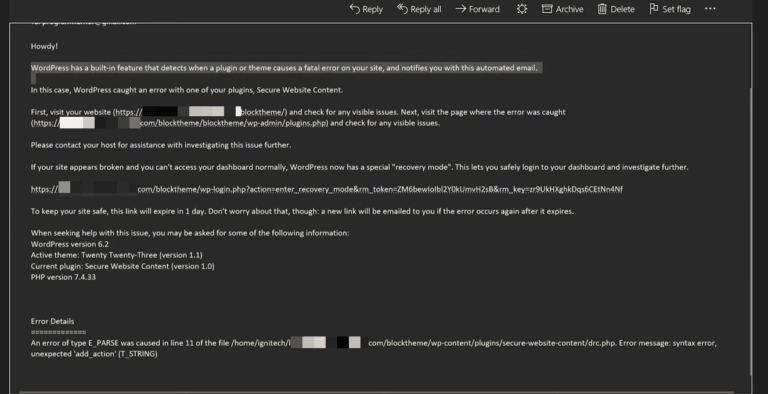Viewport: 768px width, 394px height.
Task: Click the Delete button label
Action: coord(623,9)
